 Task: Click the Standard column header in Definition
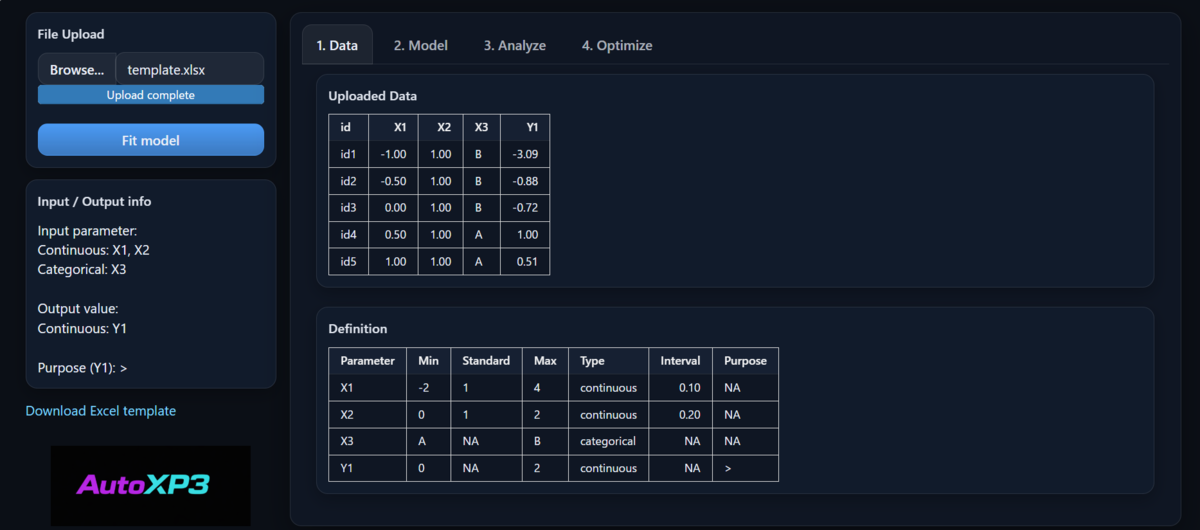pos(486,360)
